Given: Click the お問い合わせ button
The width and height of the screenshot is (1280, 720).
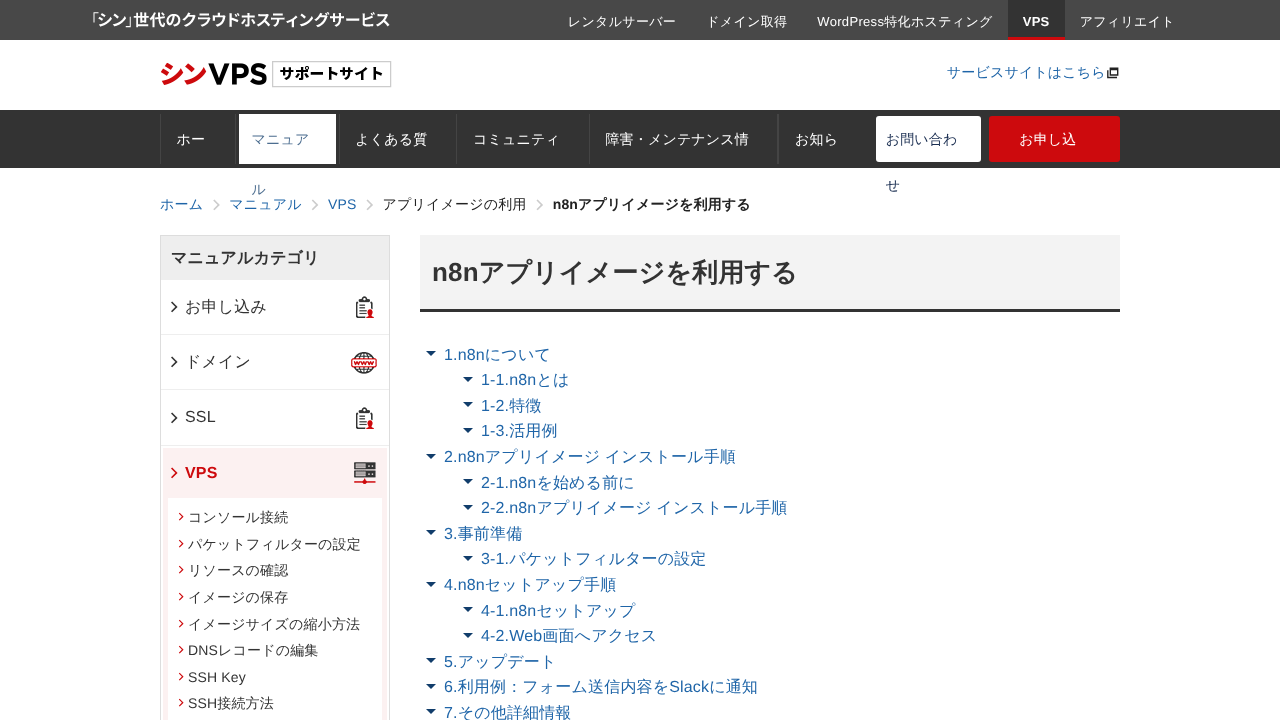Looking at the screenshot, I should pyautogui.click(x=928, y=139).
